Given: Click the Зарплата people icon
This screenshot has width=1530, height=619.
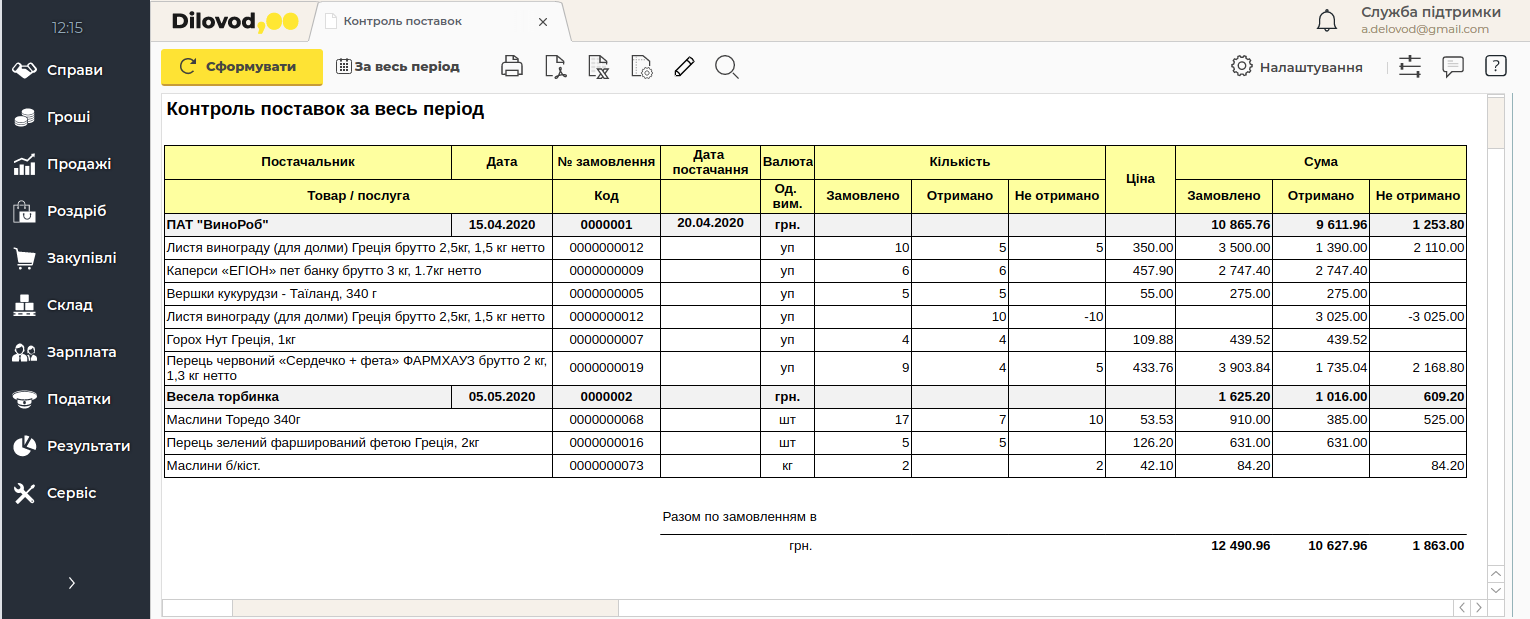Looking at the screenshot, I should [x=25, y=352].
